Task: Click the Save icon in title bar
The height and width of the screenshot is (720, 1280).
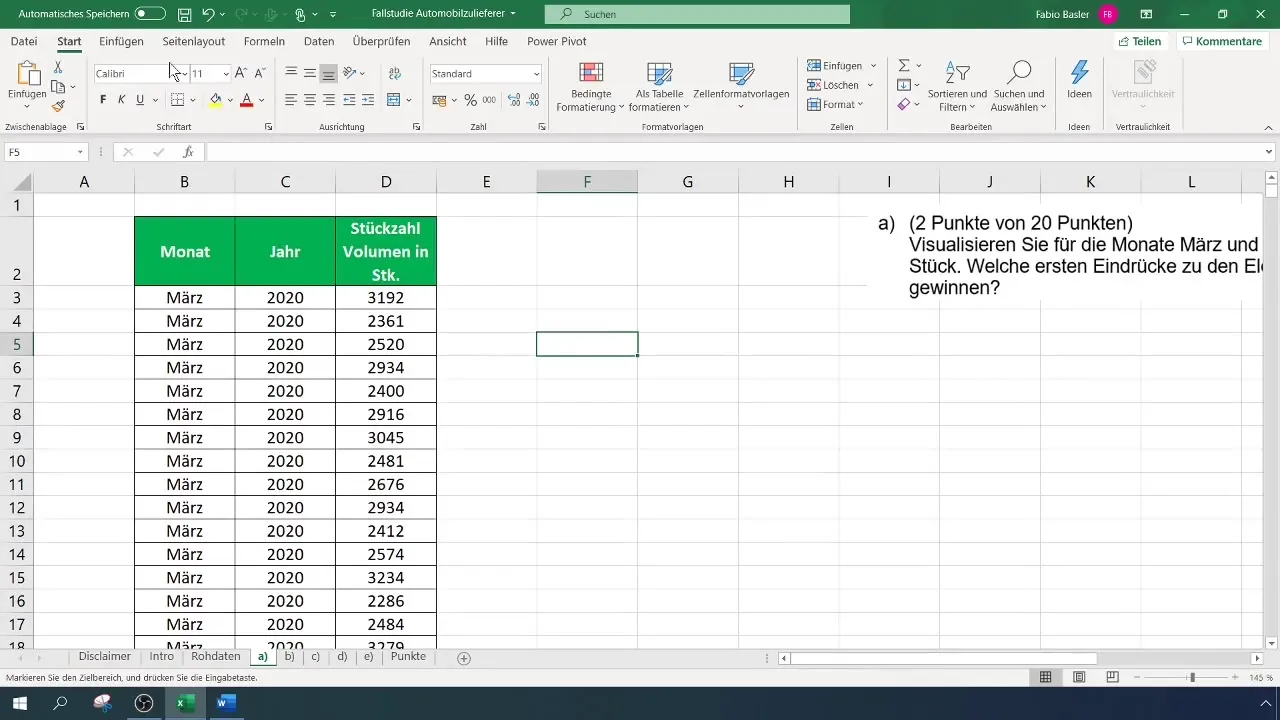Action: click(x=184, y=15)
